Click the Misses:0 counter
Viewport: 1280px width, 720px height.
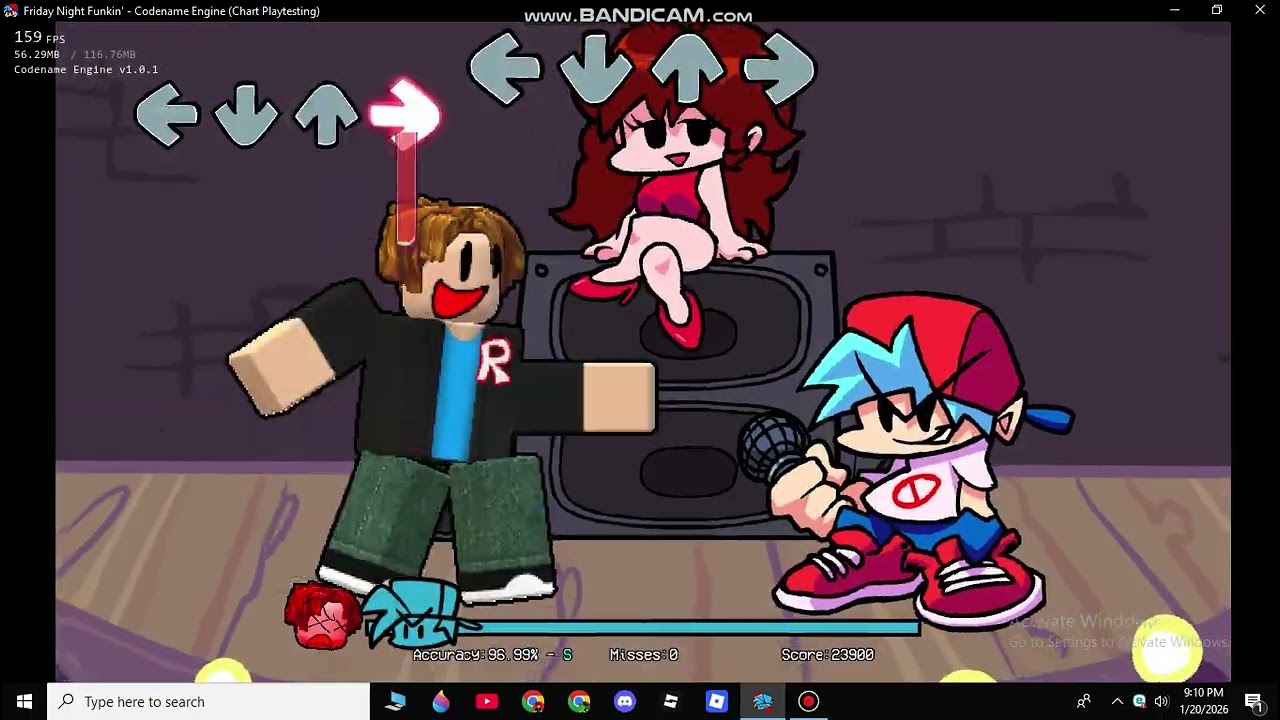644,655
